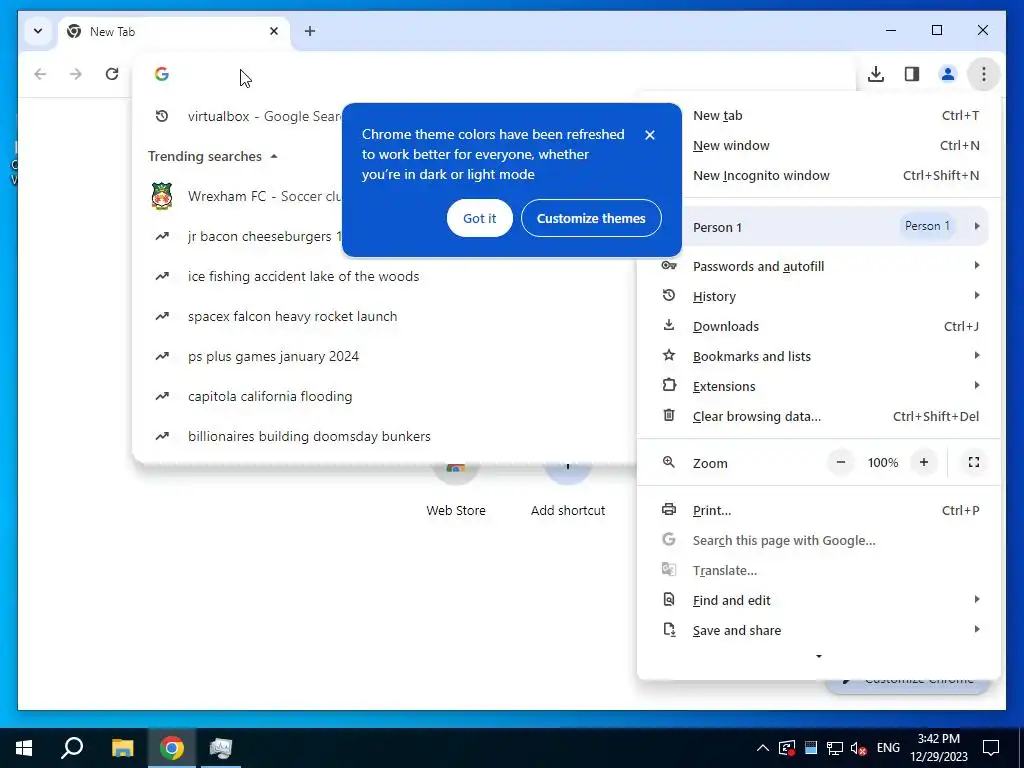Decrease zoom with minus button
This screenshot has height=768, width=1024.
tap(841, 462)
